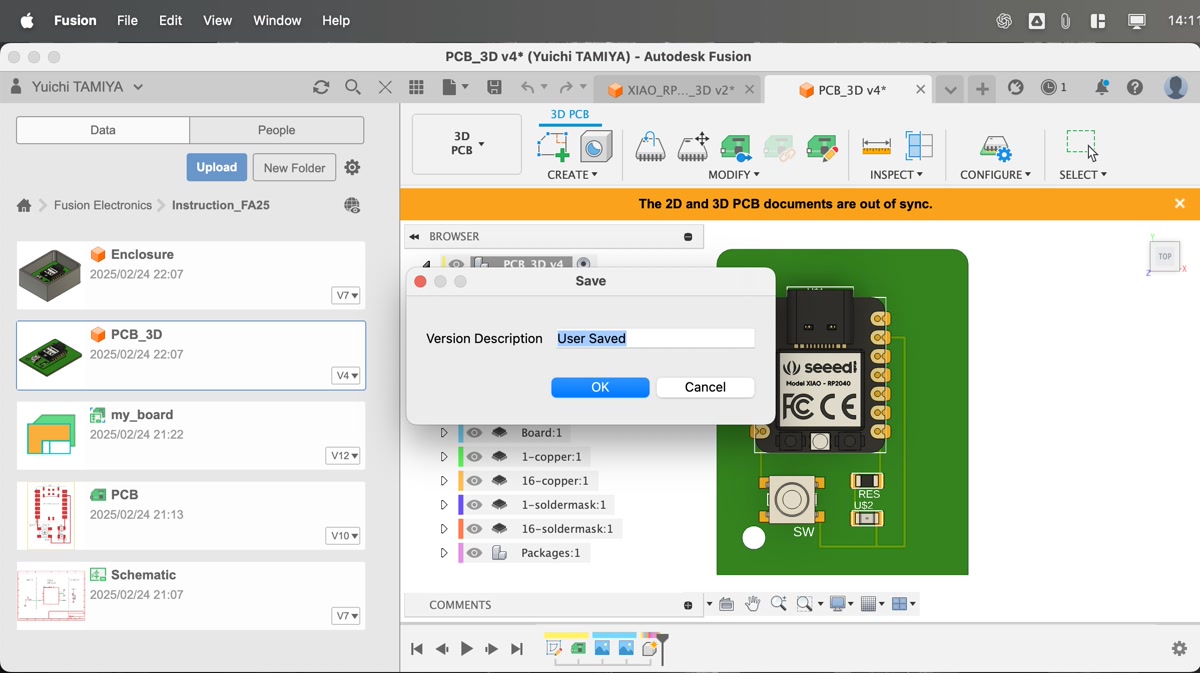Click the Undo arrow
Viewport: 1200px width, 673px height.
[527, 88]
